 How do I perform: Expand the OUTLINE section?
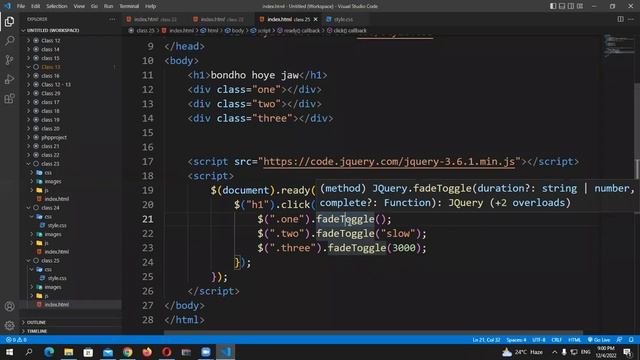(x=36, y=322)
